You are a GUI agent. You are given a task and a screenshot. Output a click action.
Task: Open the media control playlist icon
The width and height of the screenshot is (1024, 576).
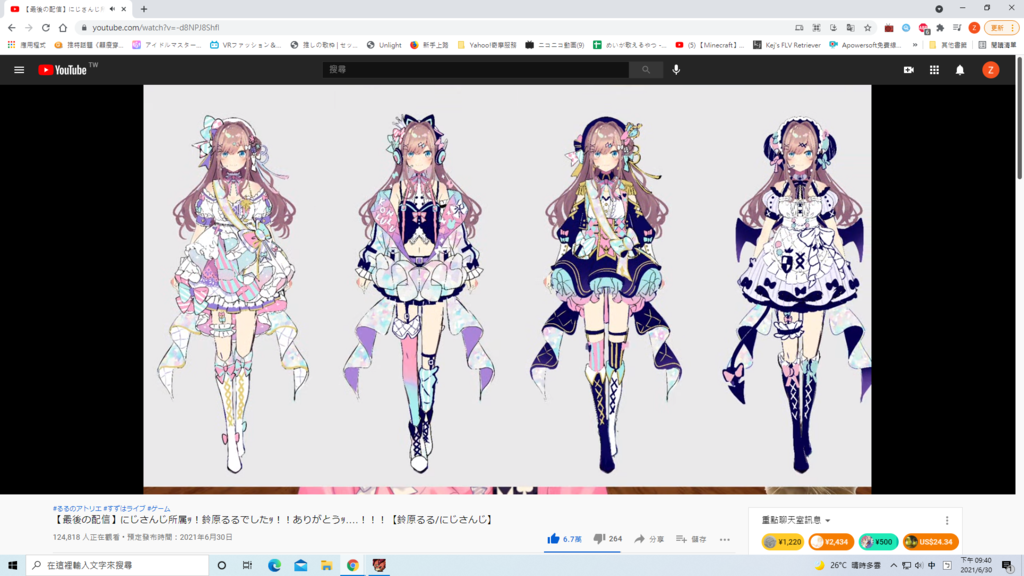(x=957, y=27)
